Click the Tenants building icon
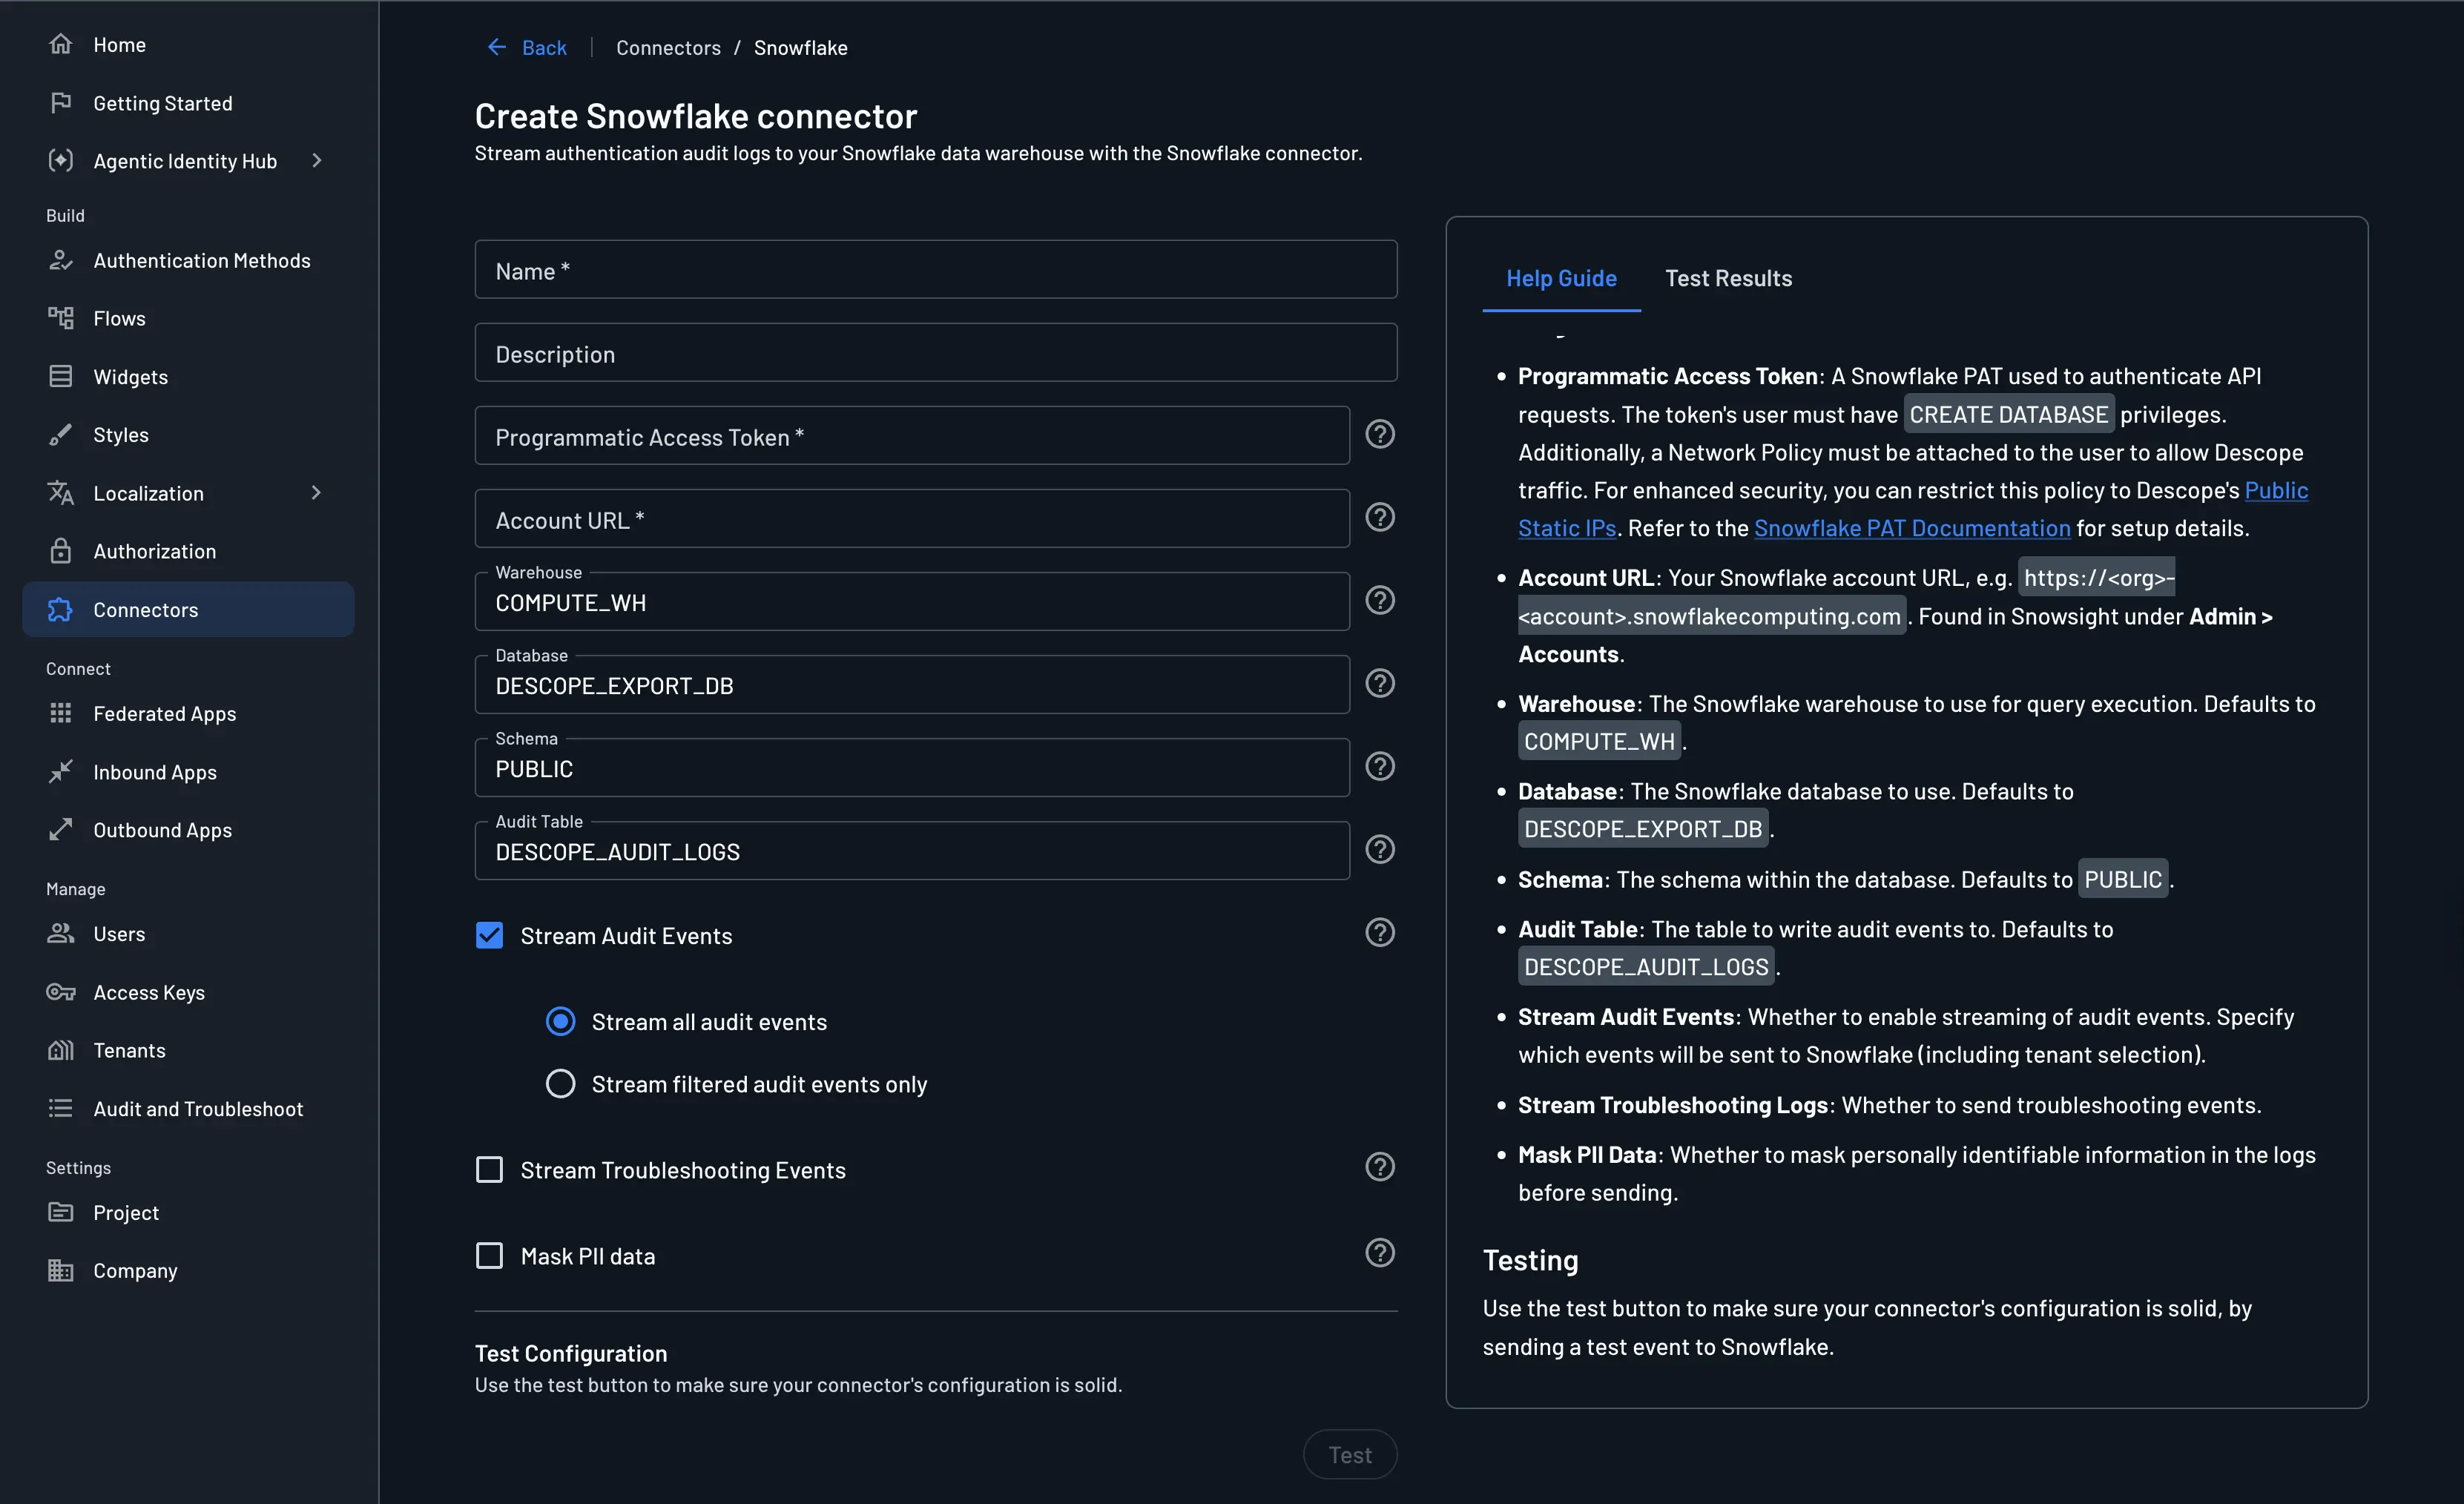The width and height of the screenshot is (2464, 1504). 61,1050
